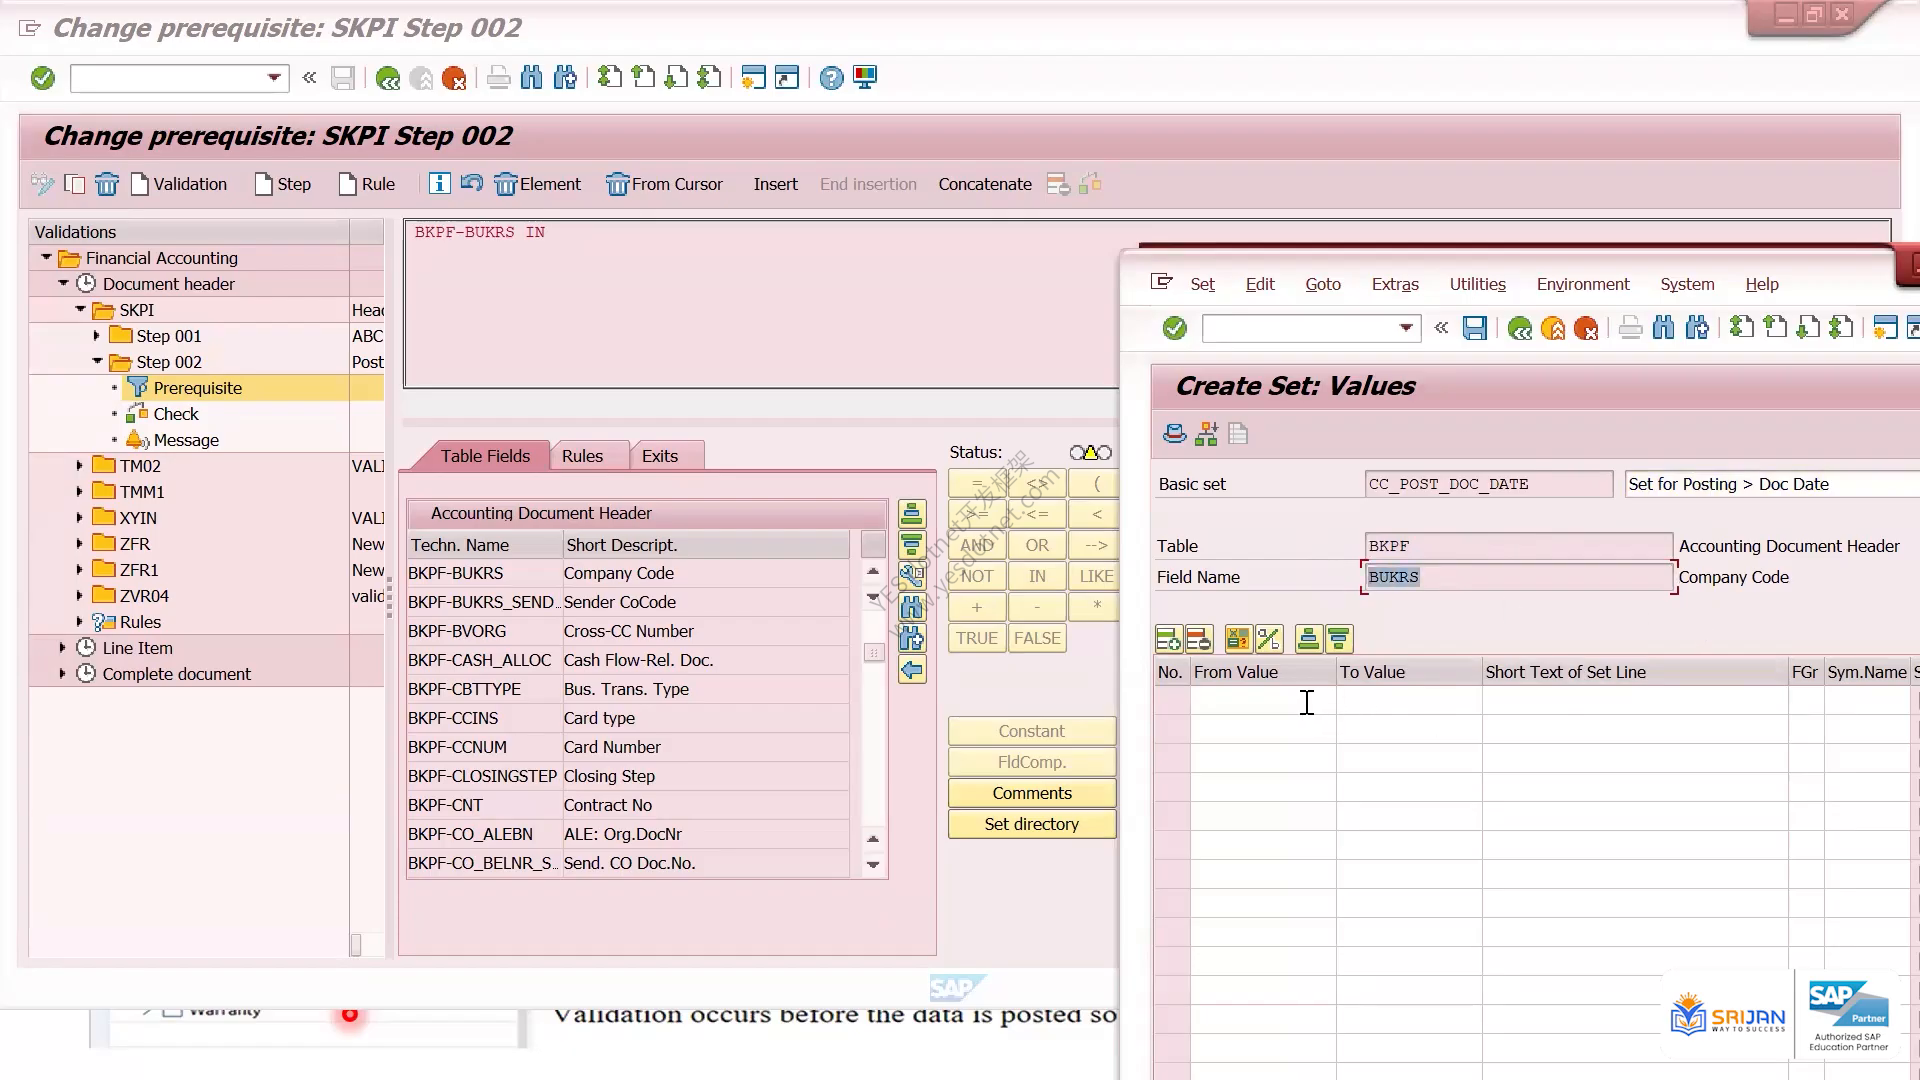
Task: Click the Set directory button
Action: tap(1032, 824)
